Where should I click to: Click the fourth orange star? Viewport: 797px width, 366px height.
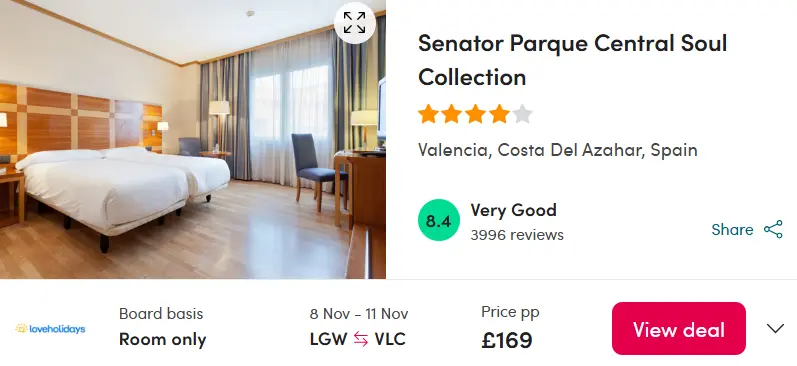tap(499, 114)
